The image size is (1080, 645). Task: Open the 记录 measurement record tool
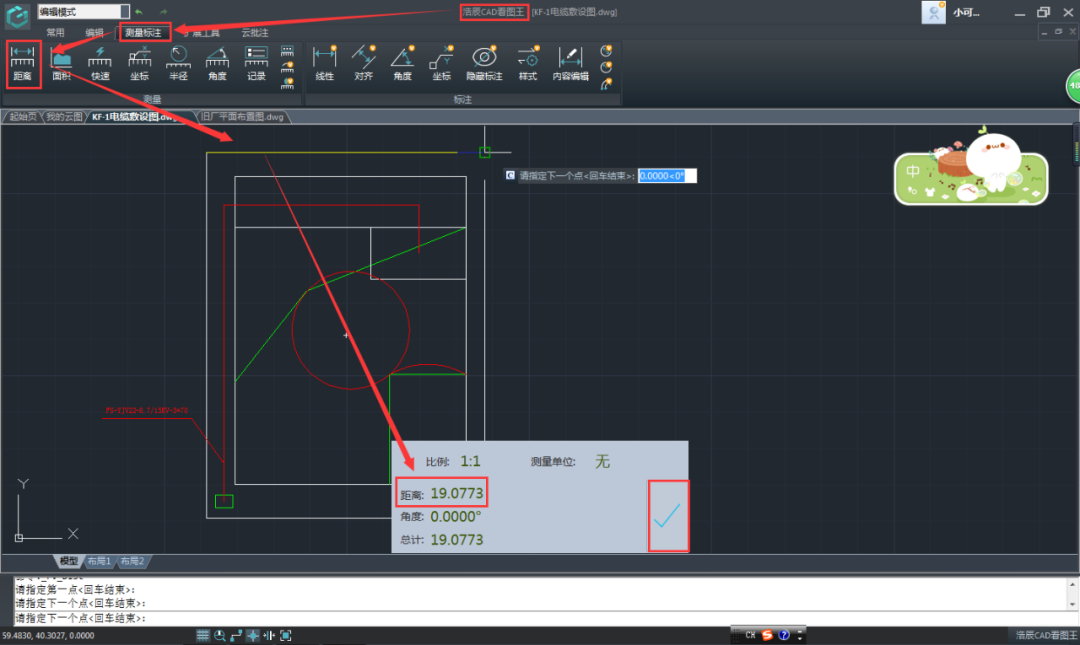pos(256,63)
